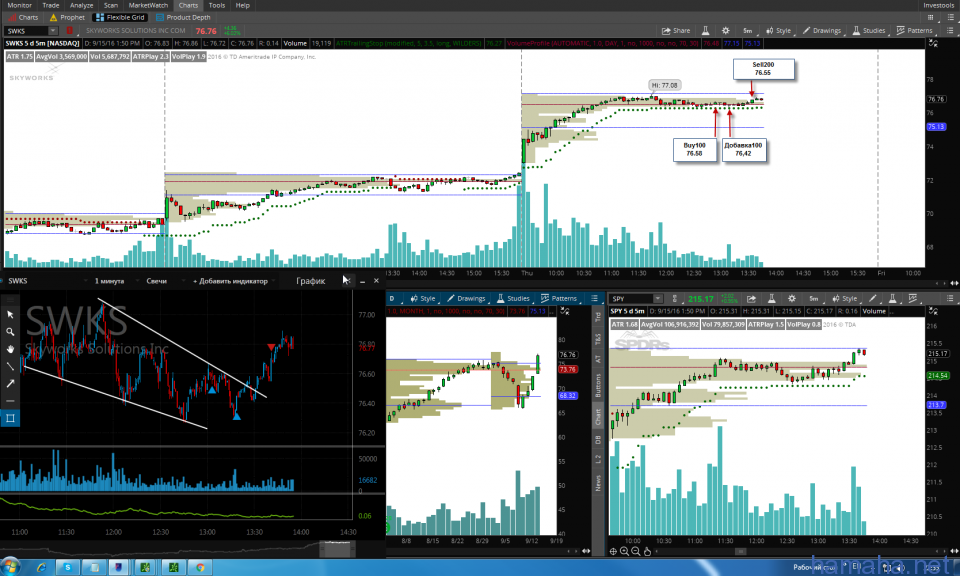Open Studies menu in daily chart panel
This screenshot has width=960, height=576.
pos(513,298)
